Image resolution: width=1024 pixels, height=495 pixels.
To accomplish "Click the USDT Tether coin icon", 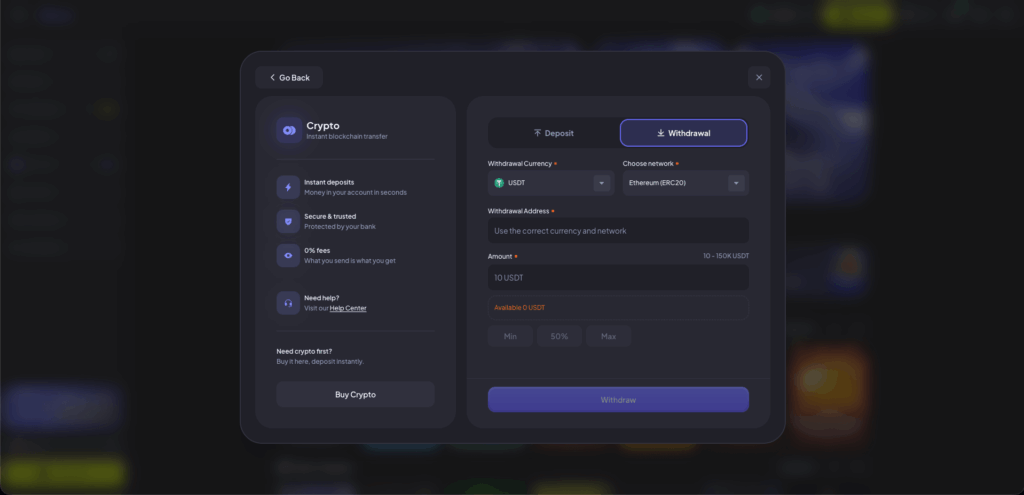I will click(499, 183).
